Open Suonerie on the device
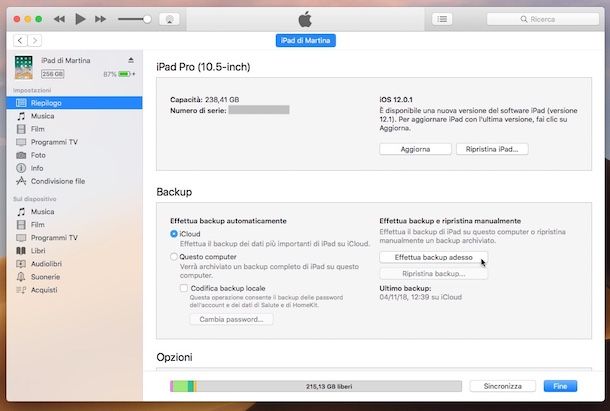Screen dimensions: 610x411 click(75, 277)
